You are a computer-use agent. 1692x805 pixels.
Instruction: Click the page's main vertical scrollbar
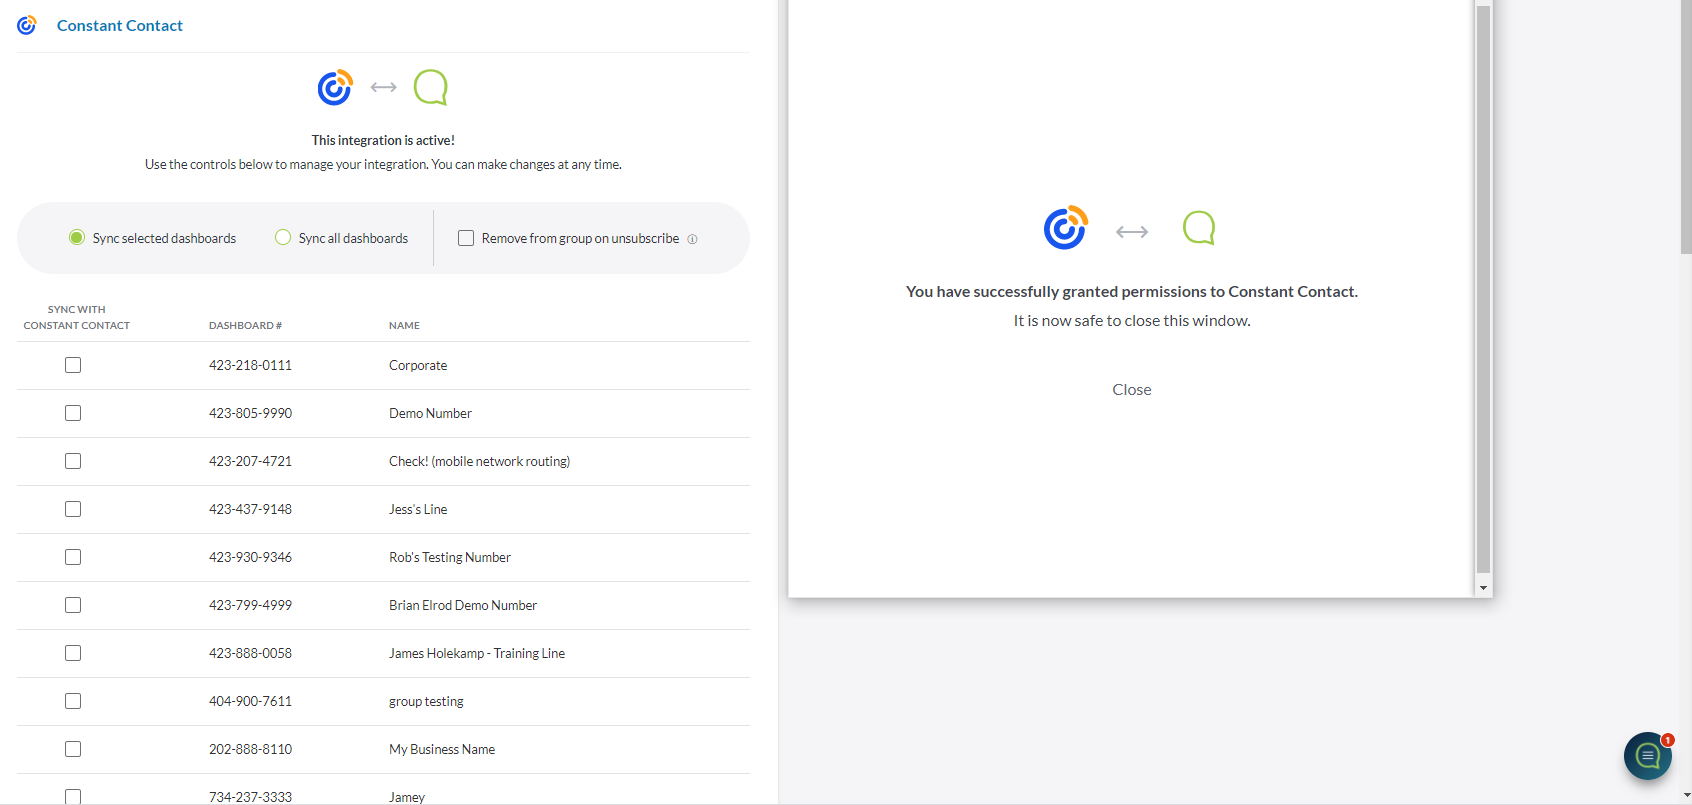click(x=1686, y=130)
